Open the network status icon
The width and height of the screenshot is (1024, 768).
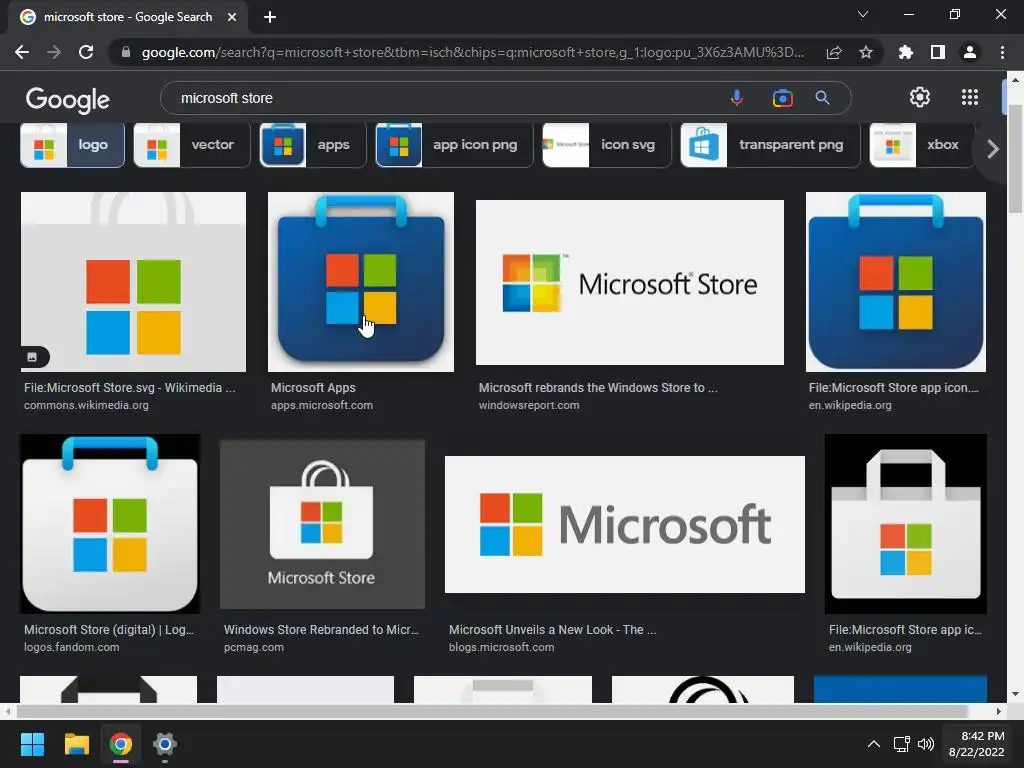902,744
